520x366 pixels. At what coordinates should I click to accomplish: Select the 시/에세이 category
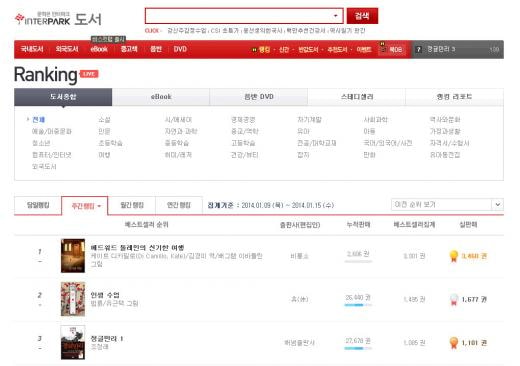[x=178, y=119]
